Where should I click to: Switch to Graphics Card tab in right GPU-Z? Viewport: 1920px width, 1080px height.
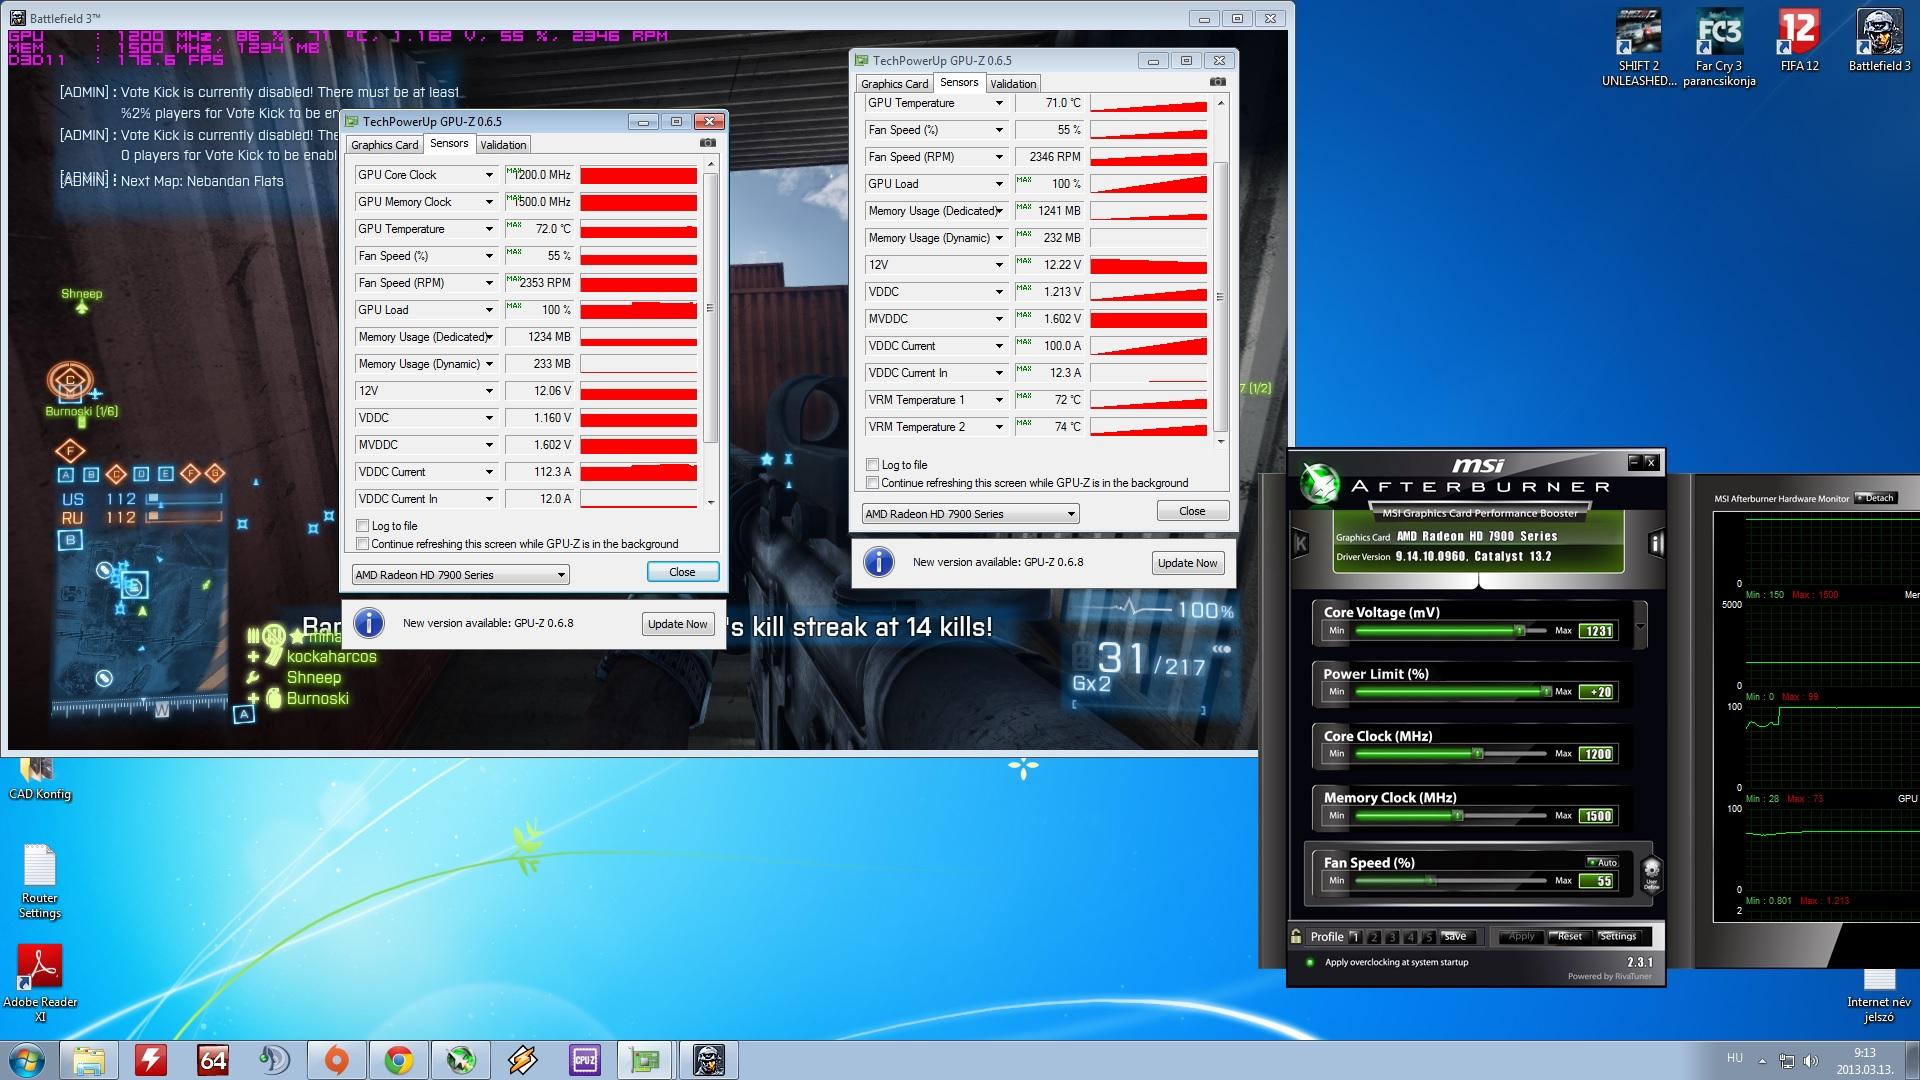tap(895, 84)
